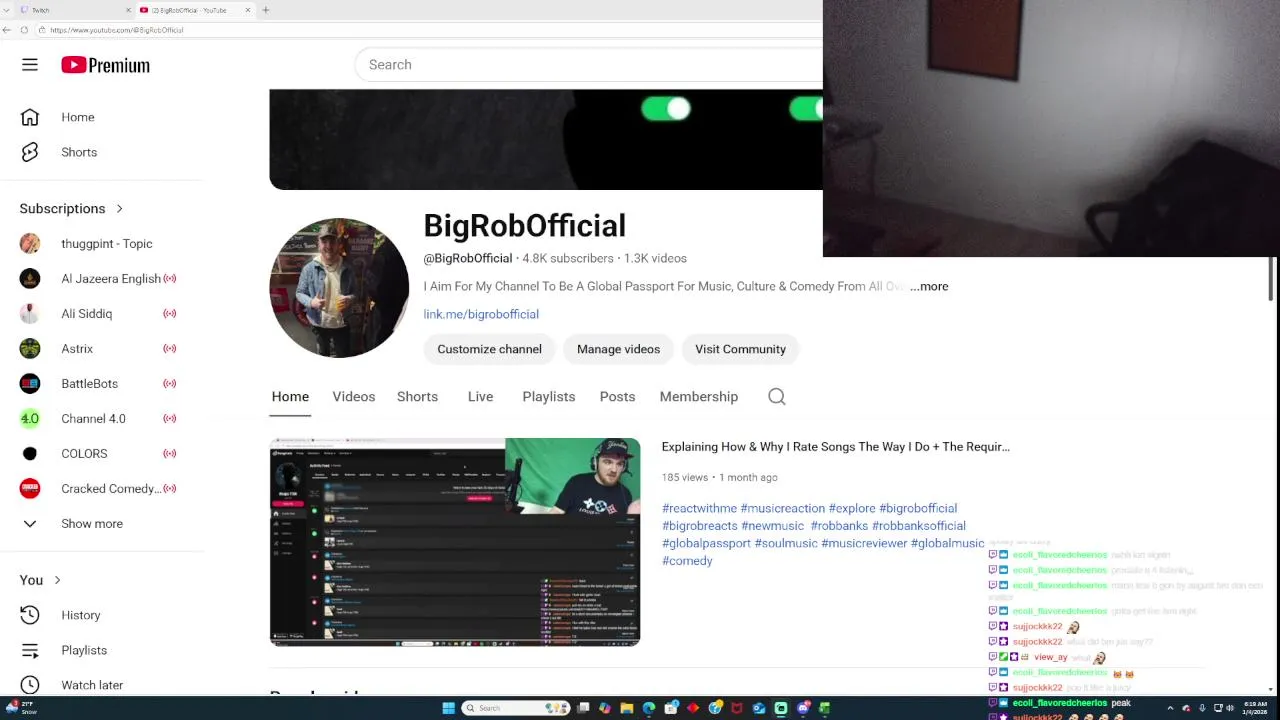Open a new browser tab
The width and height of the screenshot is (1280, 720).
tap(265, 10)
